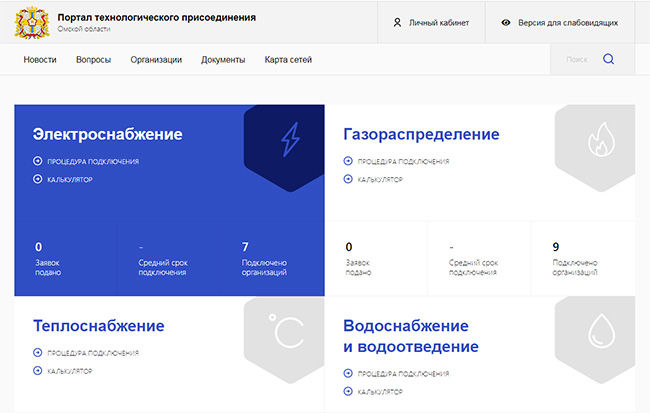Click the user icon for Личный кабинет
Viewport: 650px width, 413px height.
397,22
